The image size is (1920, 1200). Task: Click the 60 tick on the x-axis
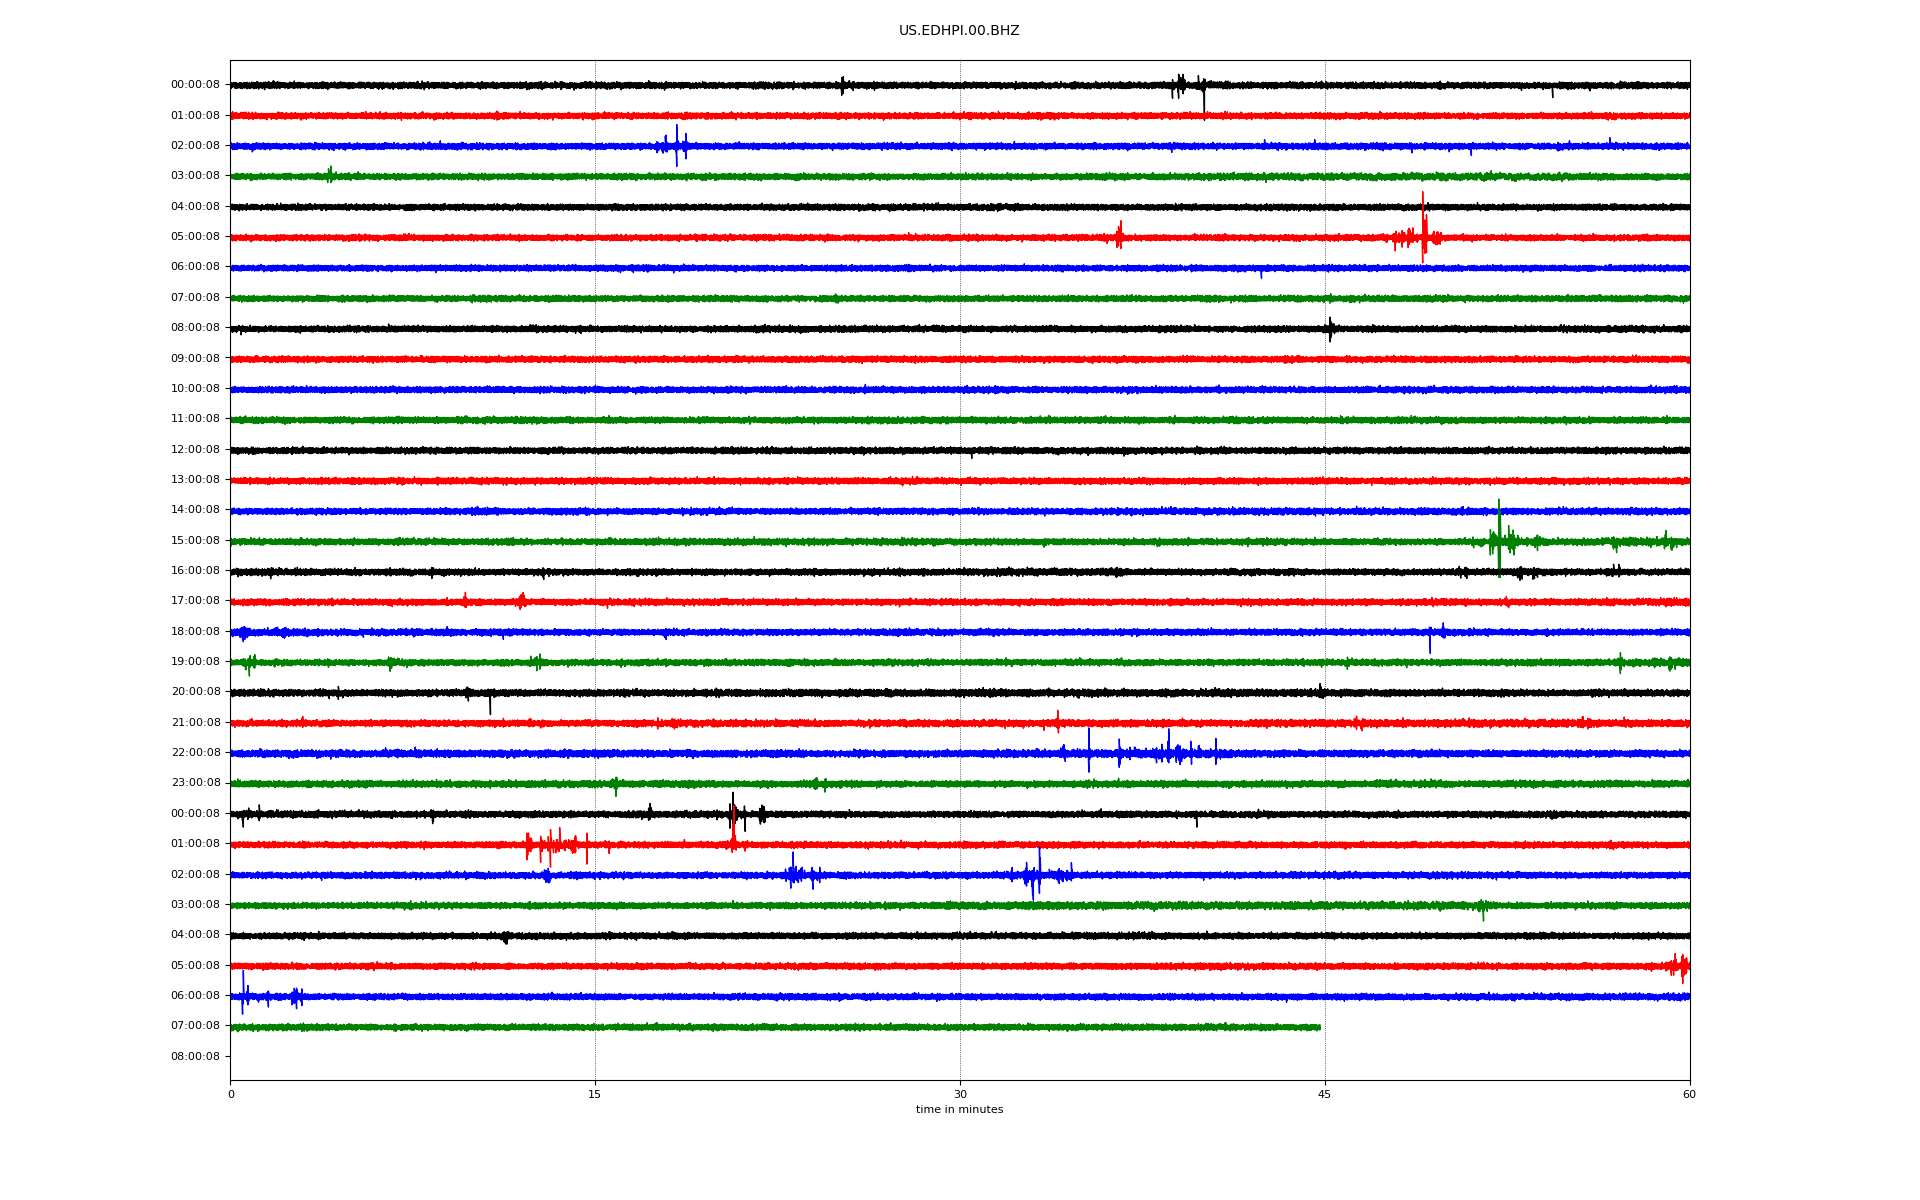point(1689,1095)
